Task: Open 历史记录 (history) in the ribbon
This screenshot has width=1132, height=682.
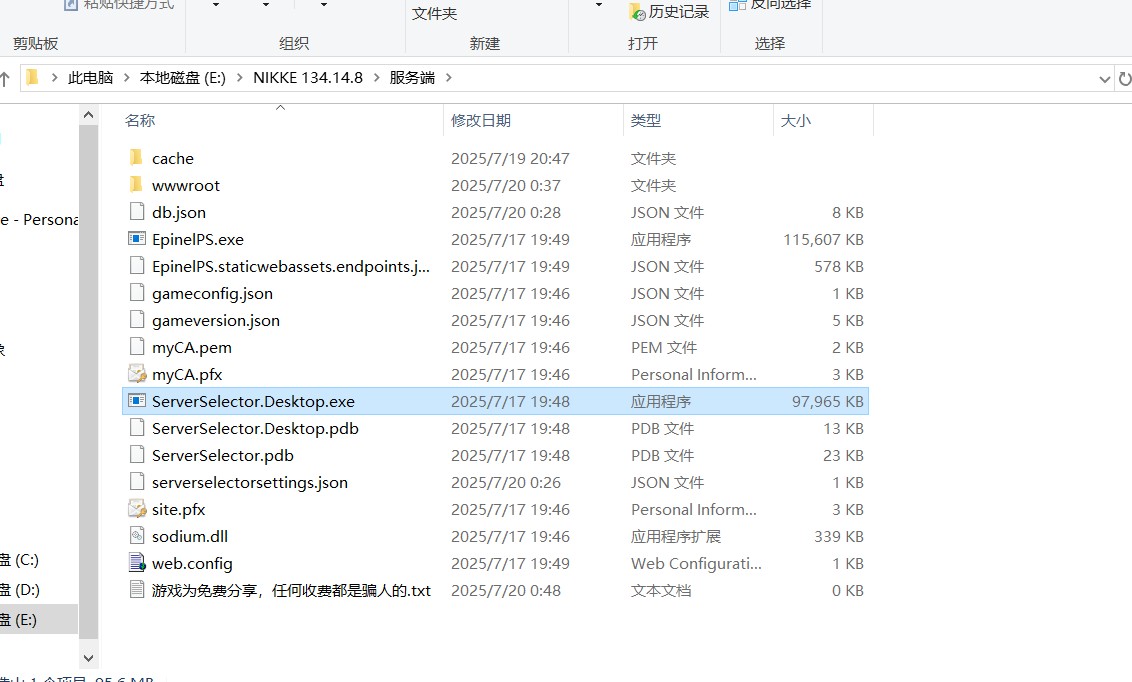Action: (x=668, y=11)
